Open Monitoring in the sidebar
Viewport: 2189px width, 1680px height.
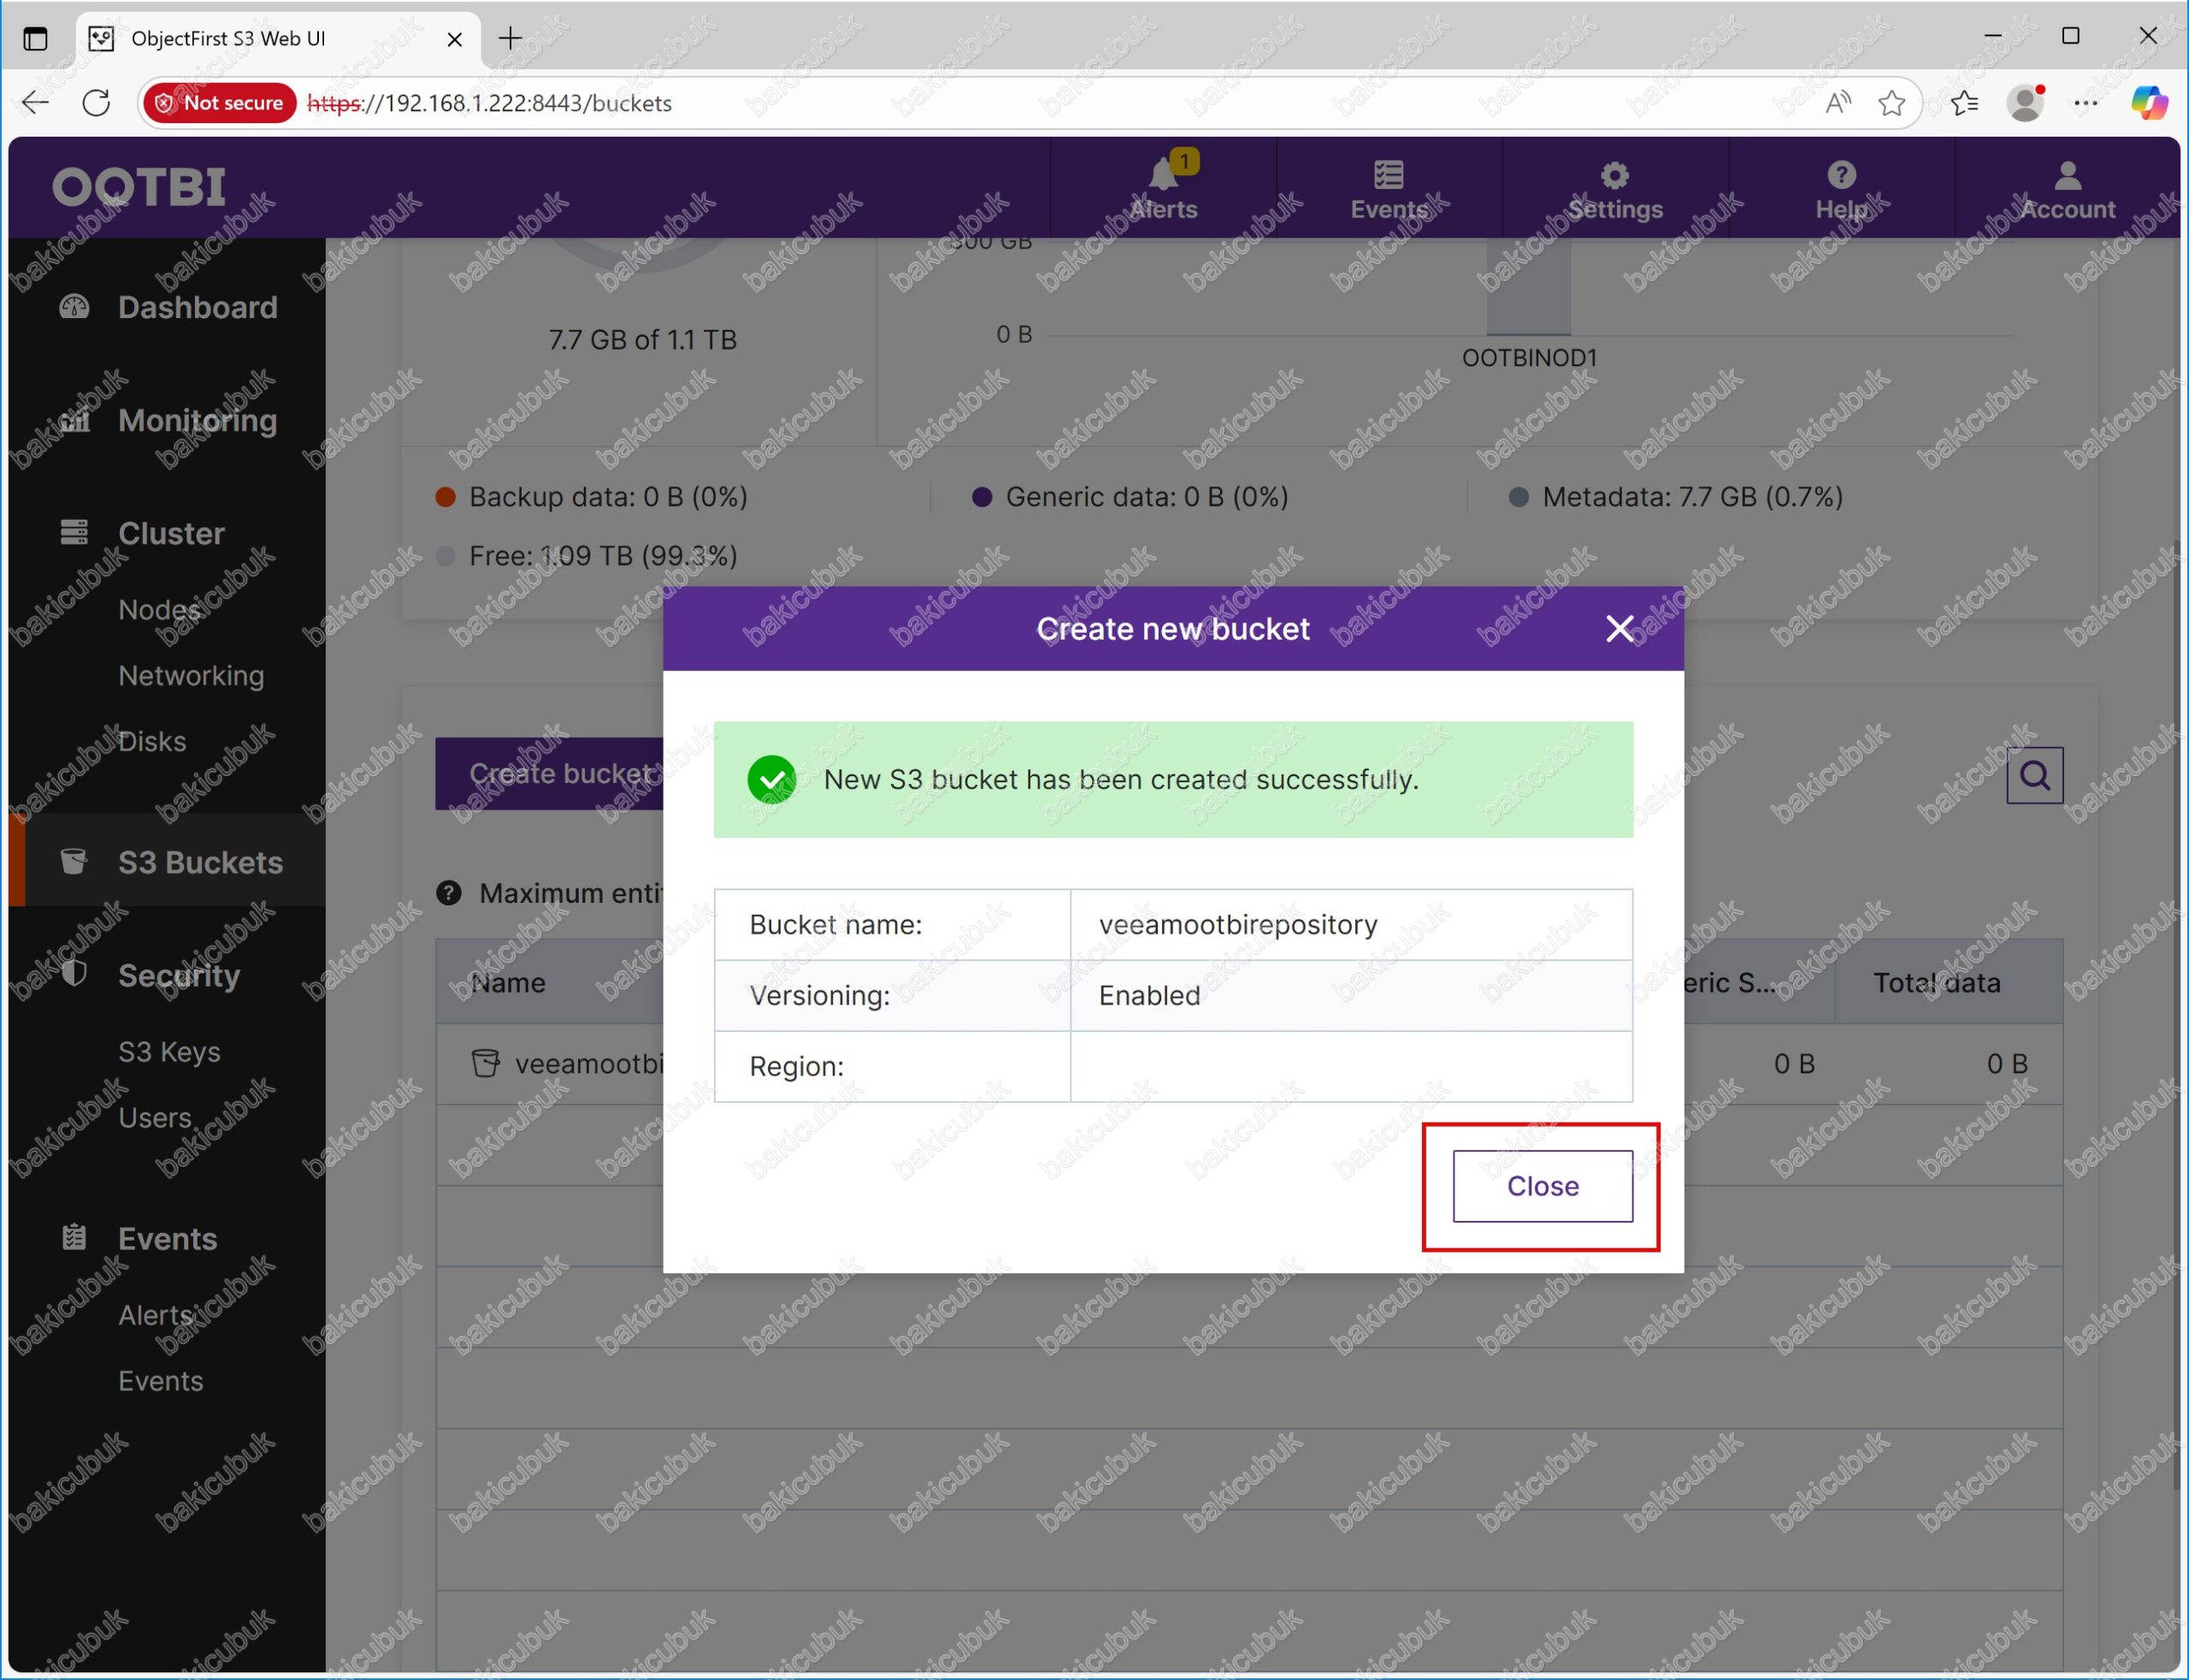pos(197,420)
